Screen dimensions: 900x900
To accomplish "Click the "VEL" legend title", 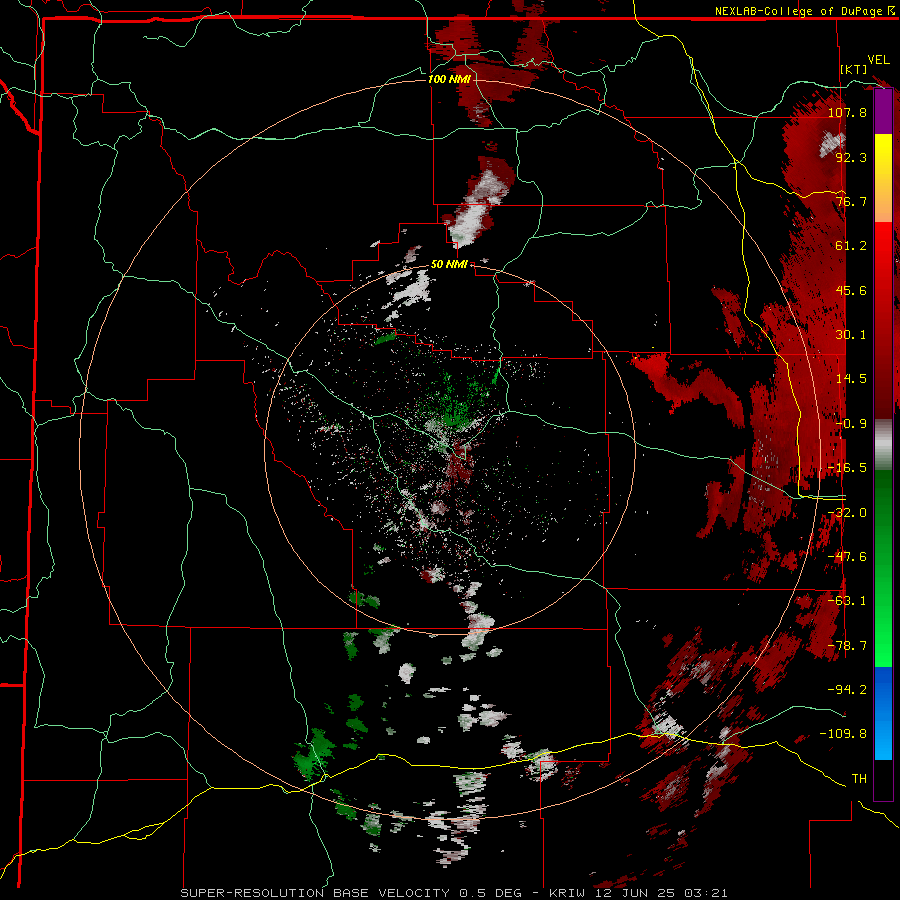I will [x=878, y=60].
